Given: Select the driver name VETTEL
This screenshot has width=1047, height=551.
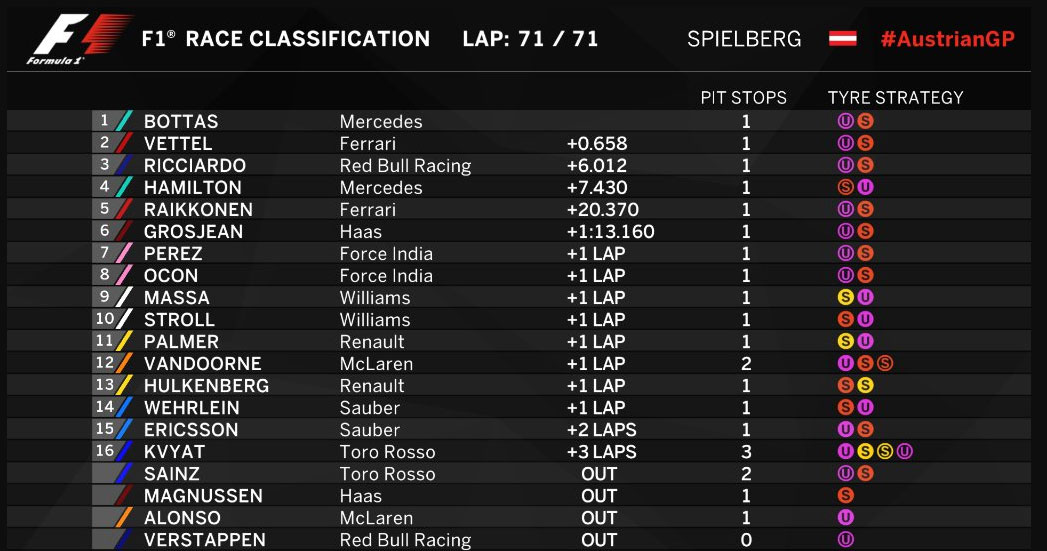Looking at the screenshot, I should [178, 144].
